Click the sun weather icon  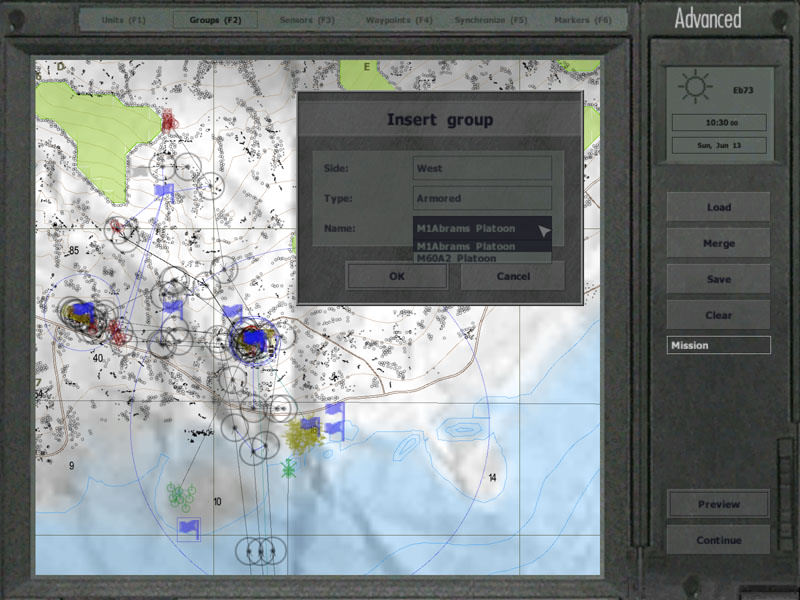693,88
